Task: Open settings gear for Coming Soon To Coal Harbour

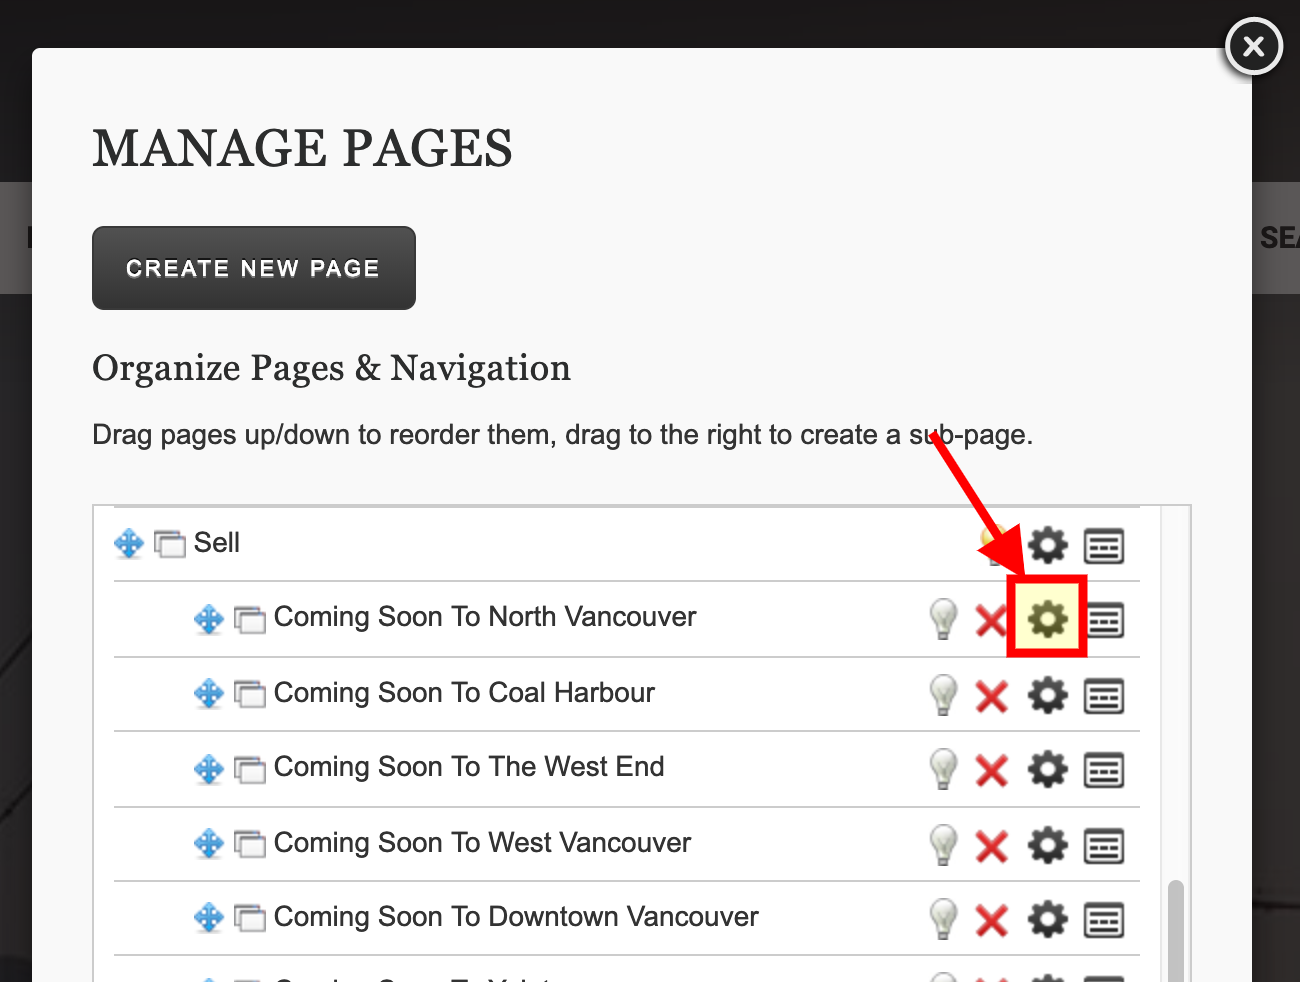Action: coord(1048,695)
